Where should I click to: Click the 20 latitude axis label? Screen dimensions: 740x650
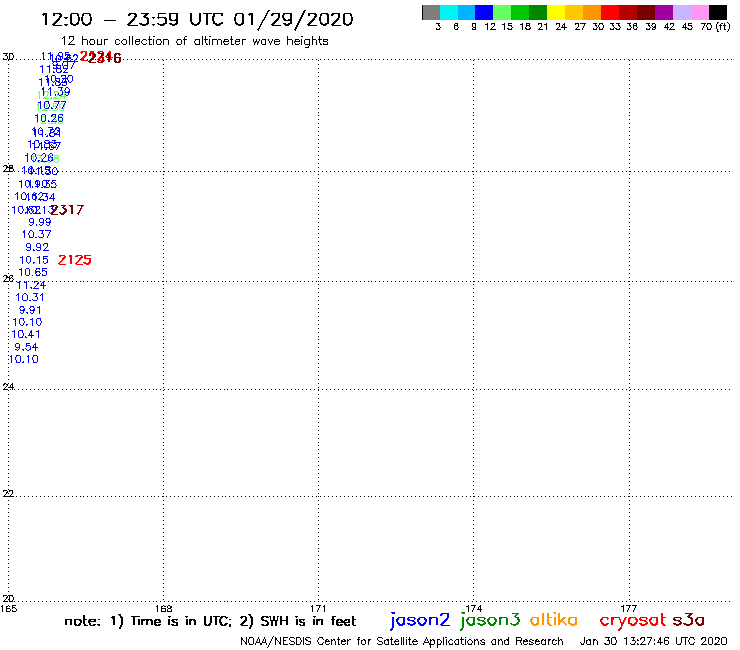point(8,599)
